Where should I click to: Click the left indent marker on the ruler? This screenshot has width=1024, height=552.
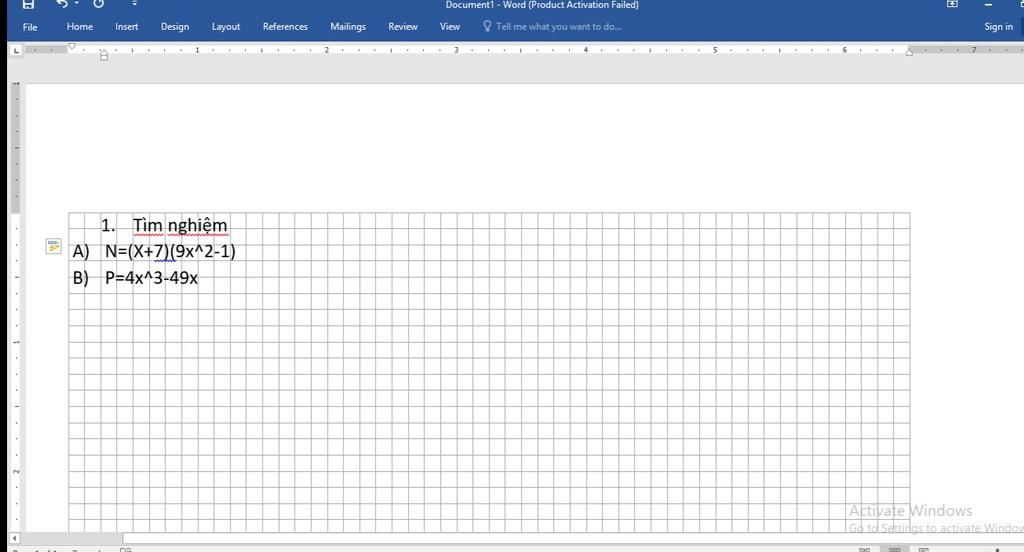pos(104,56)
